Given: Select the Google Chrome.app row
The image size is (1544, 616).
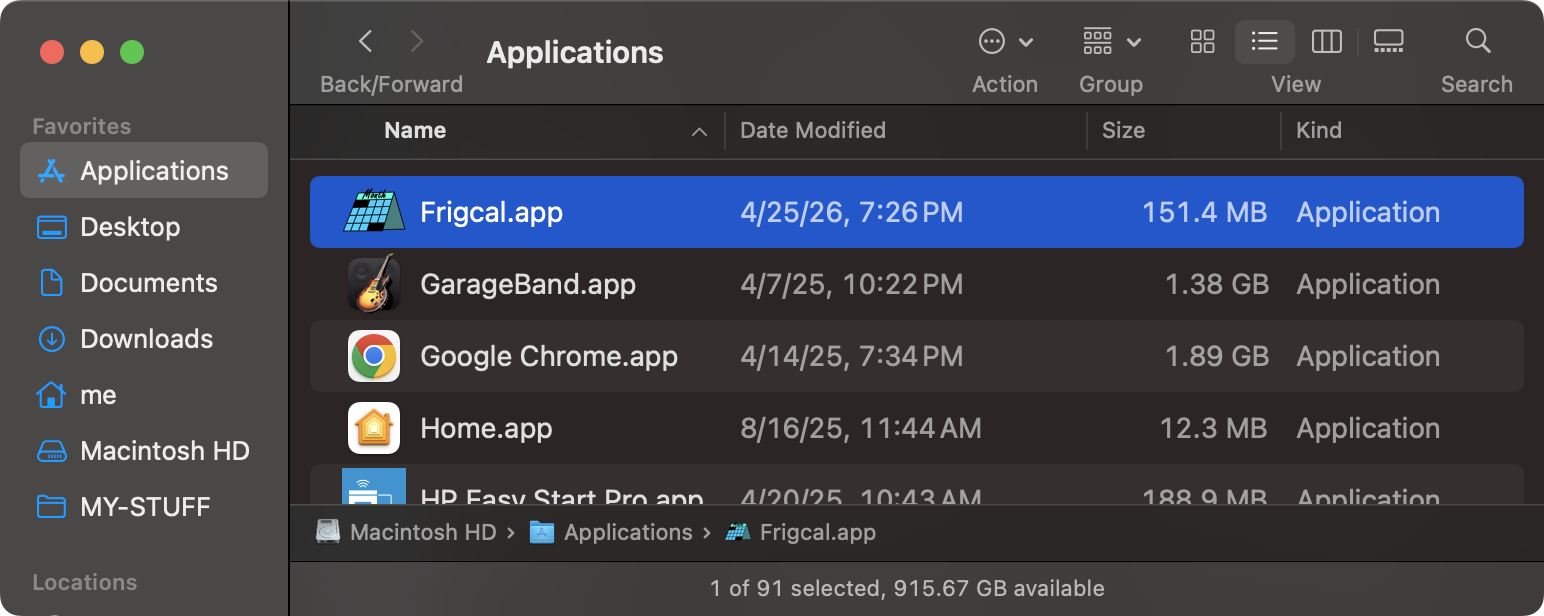Looking at the screenshot, I should pos(917,356).
